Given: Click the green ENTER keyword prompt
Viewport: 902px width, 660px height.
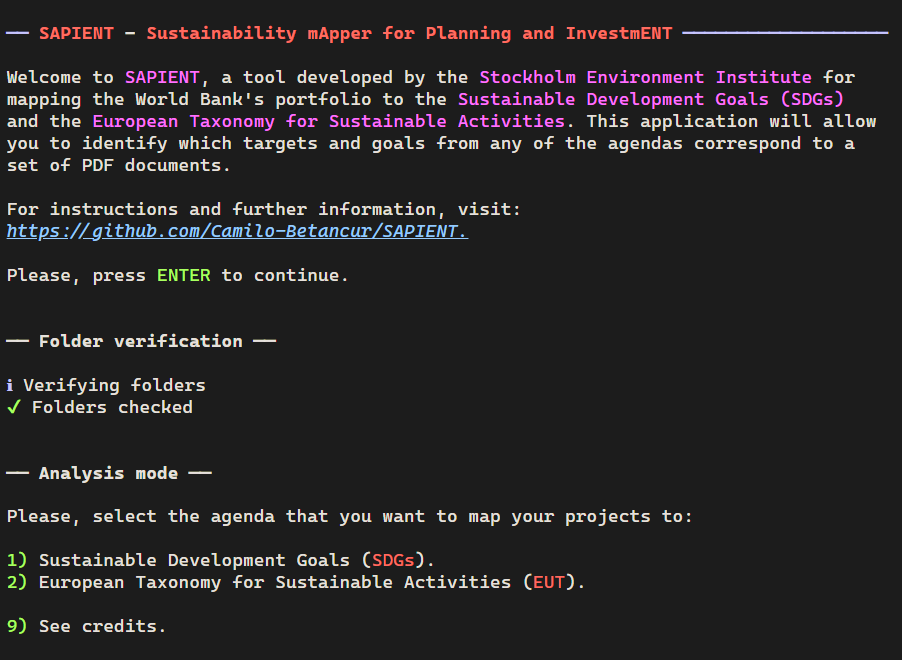Looking at the screenshot, I should 183,274.
